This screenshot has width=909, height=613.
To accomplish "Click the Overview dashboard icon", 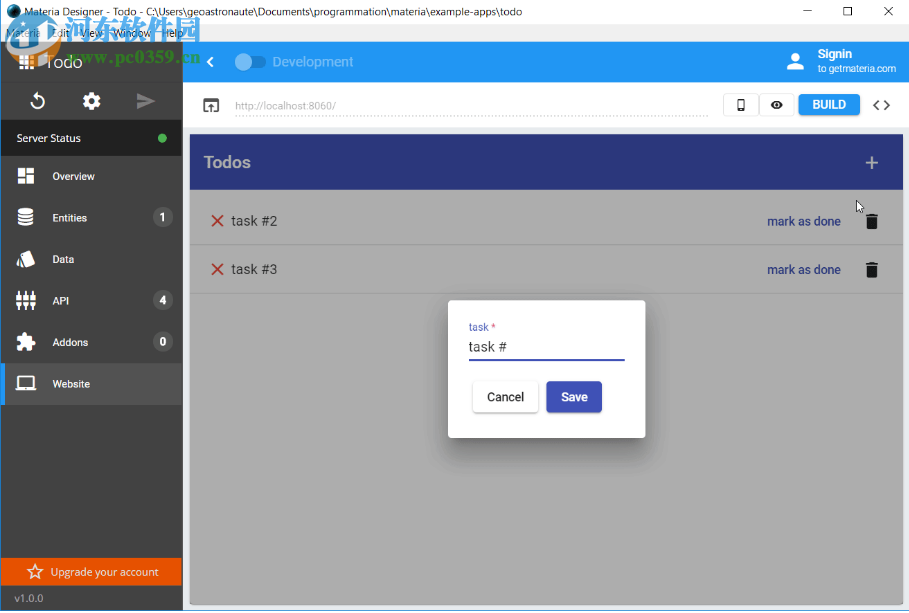I will point(26,176).
